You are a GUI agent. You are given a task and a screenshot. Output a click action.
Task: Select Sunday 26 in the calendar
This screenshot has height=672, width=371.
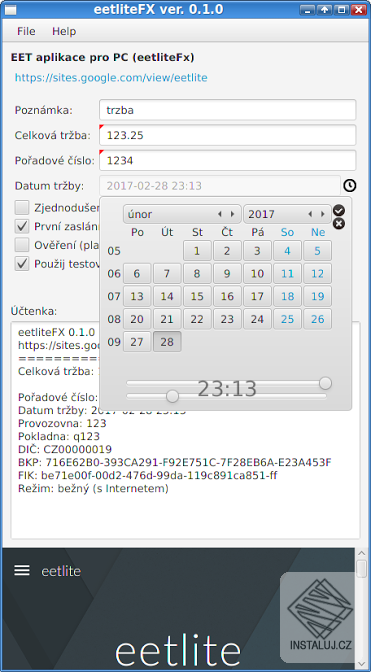[x=317, y=319]
